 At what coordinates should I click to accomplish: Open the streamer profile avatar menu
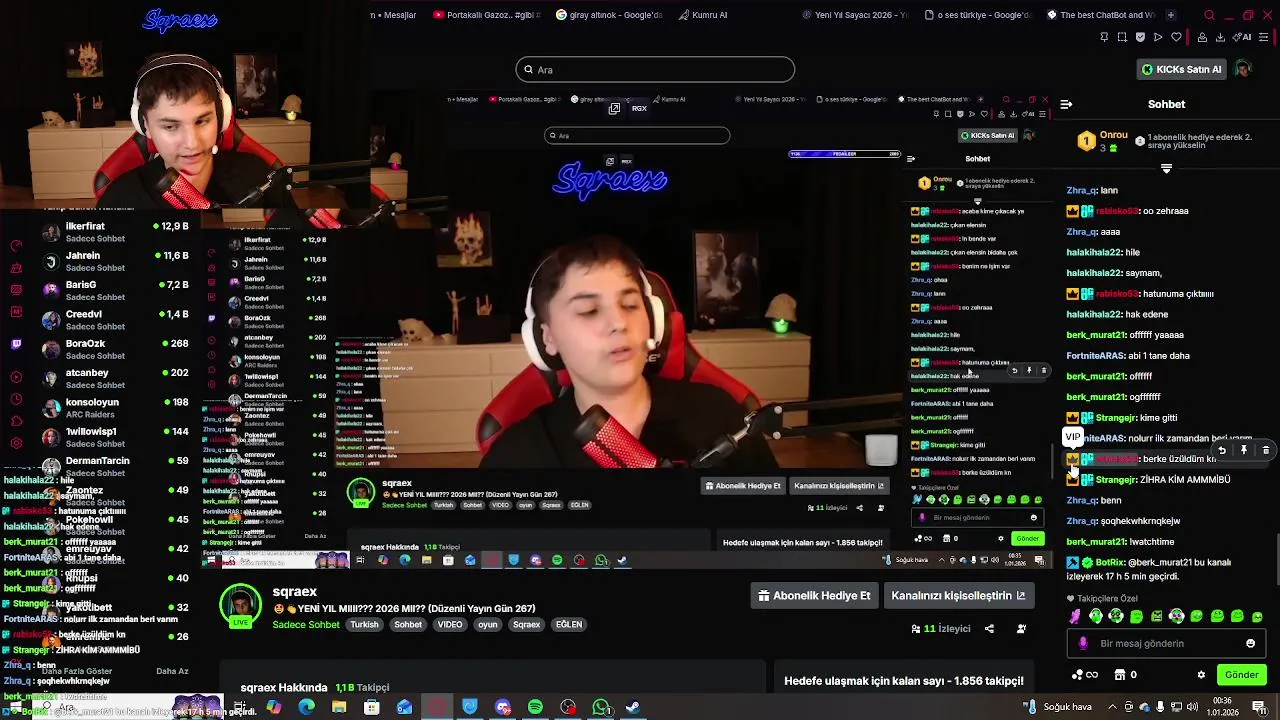1243,69
